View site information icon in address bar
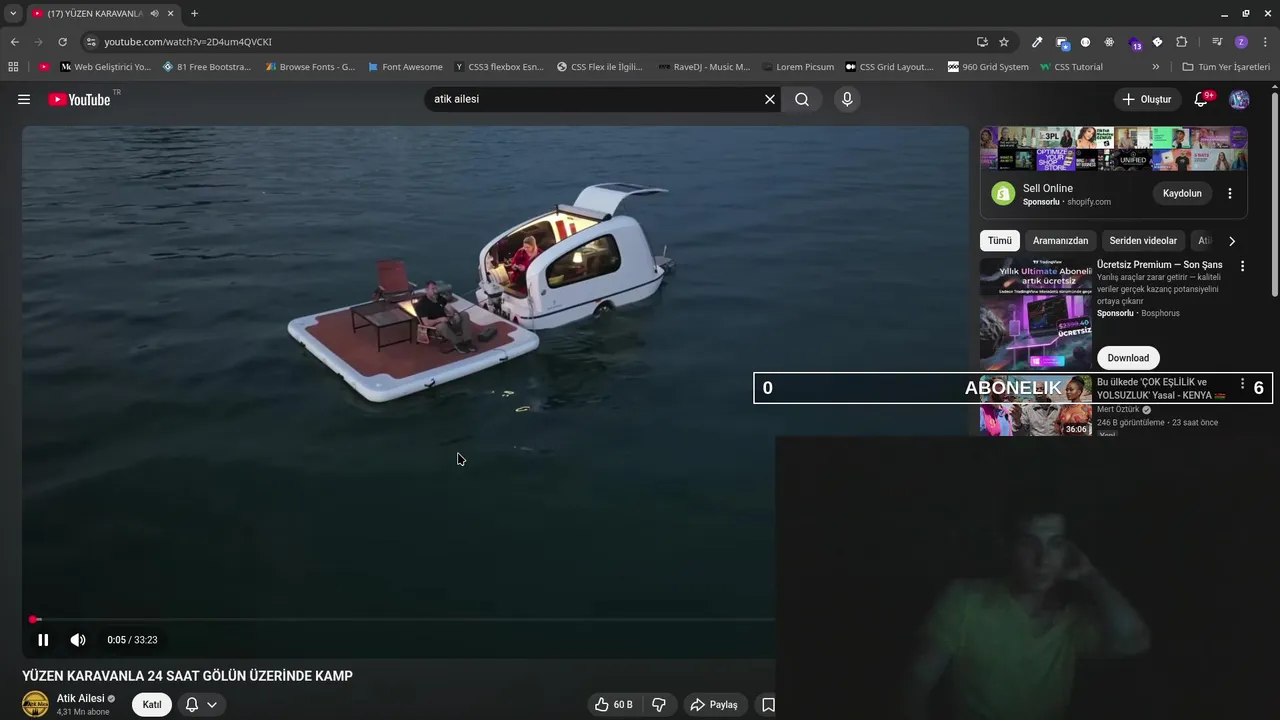 91,42
